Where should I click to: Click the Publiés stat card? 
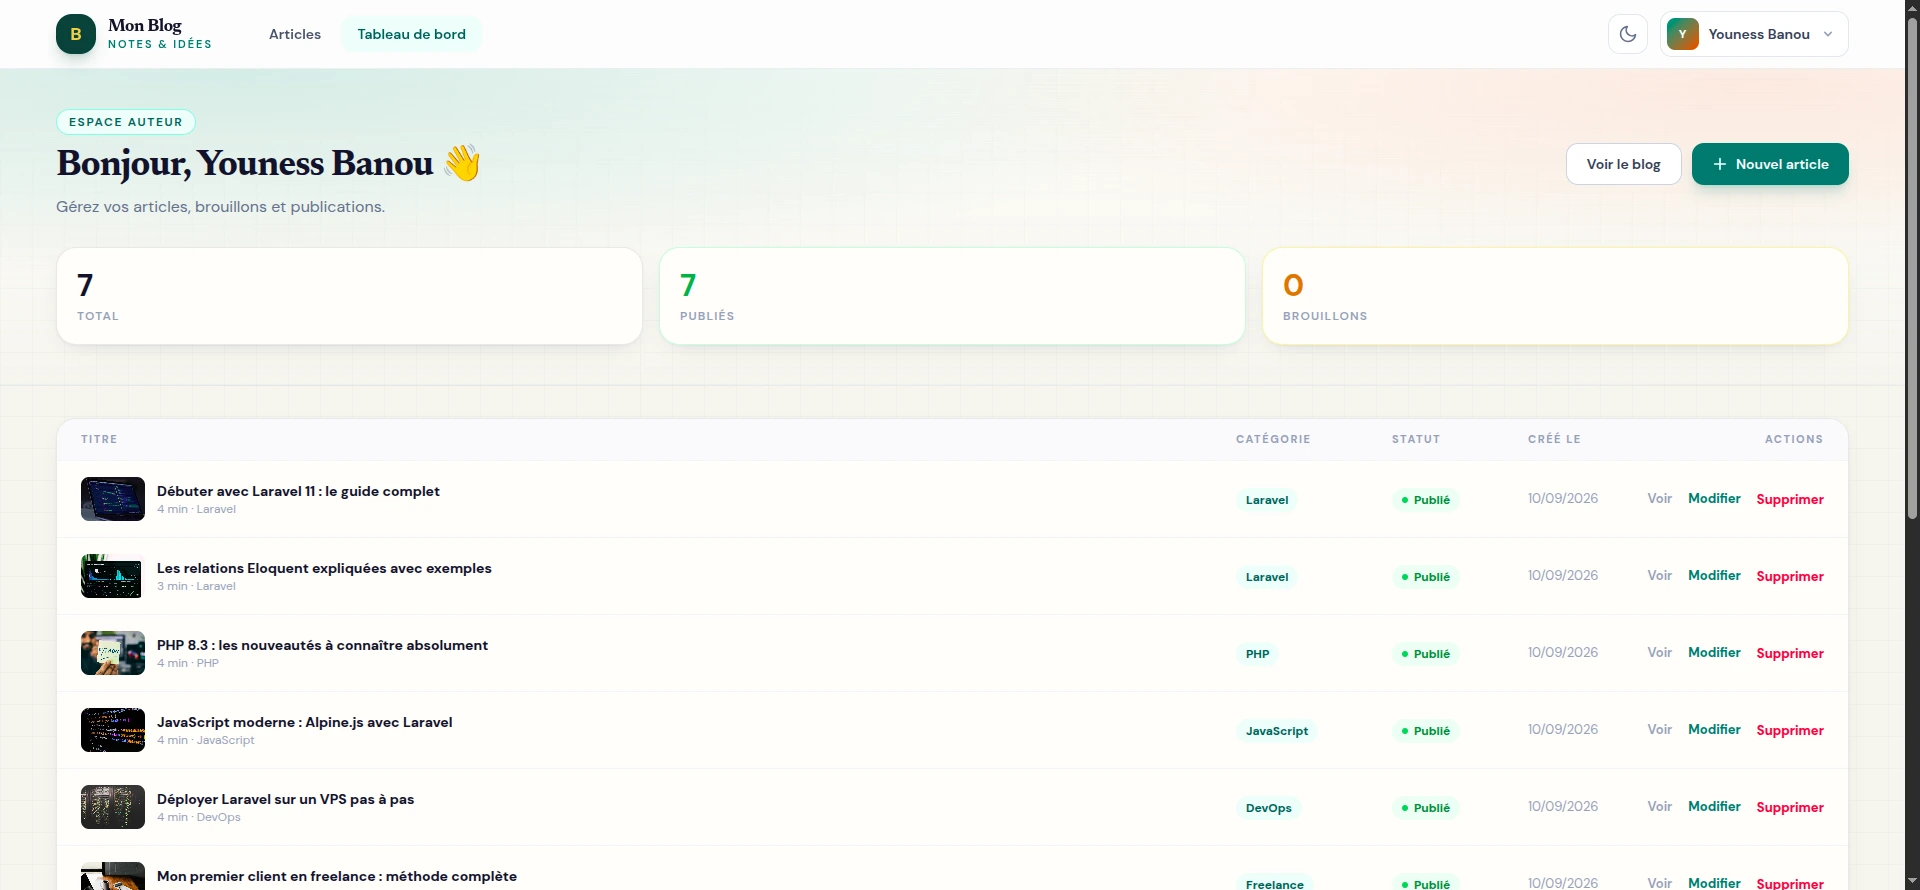(952, 296)
